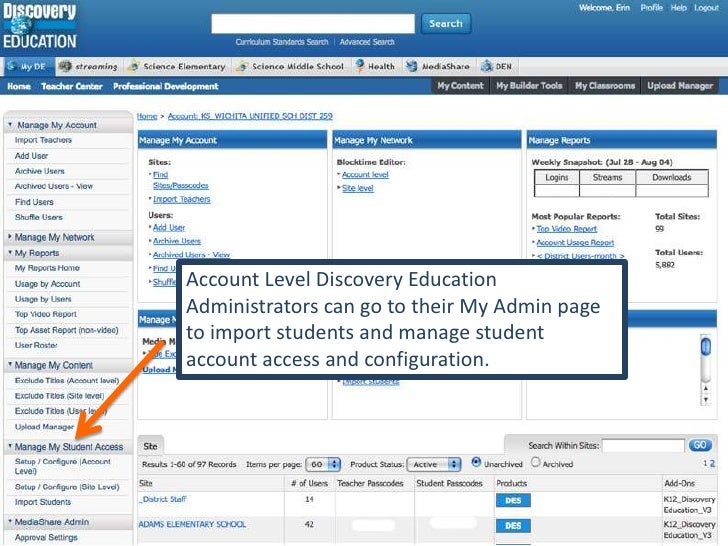Viewport: 728px width, 546px height.
Task: Open Find Sites/Passcodes link
Action: pyautogui.click(x=181, y=180)
